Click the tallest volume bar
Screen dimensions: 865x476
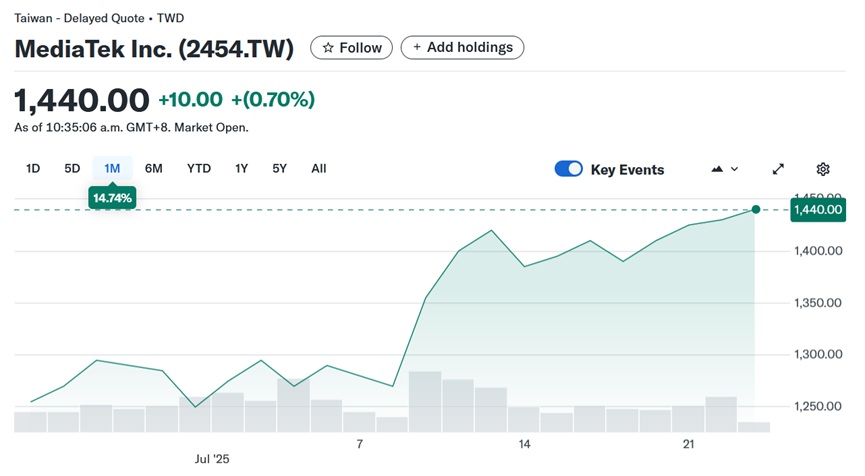coord(425,401)
